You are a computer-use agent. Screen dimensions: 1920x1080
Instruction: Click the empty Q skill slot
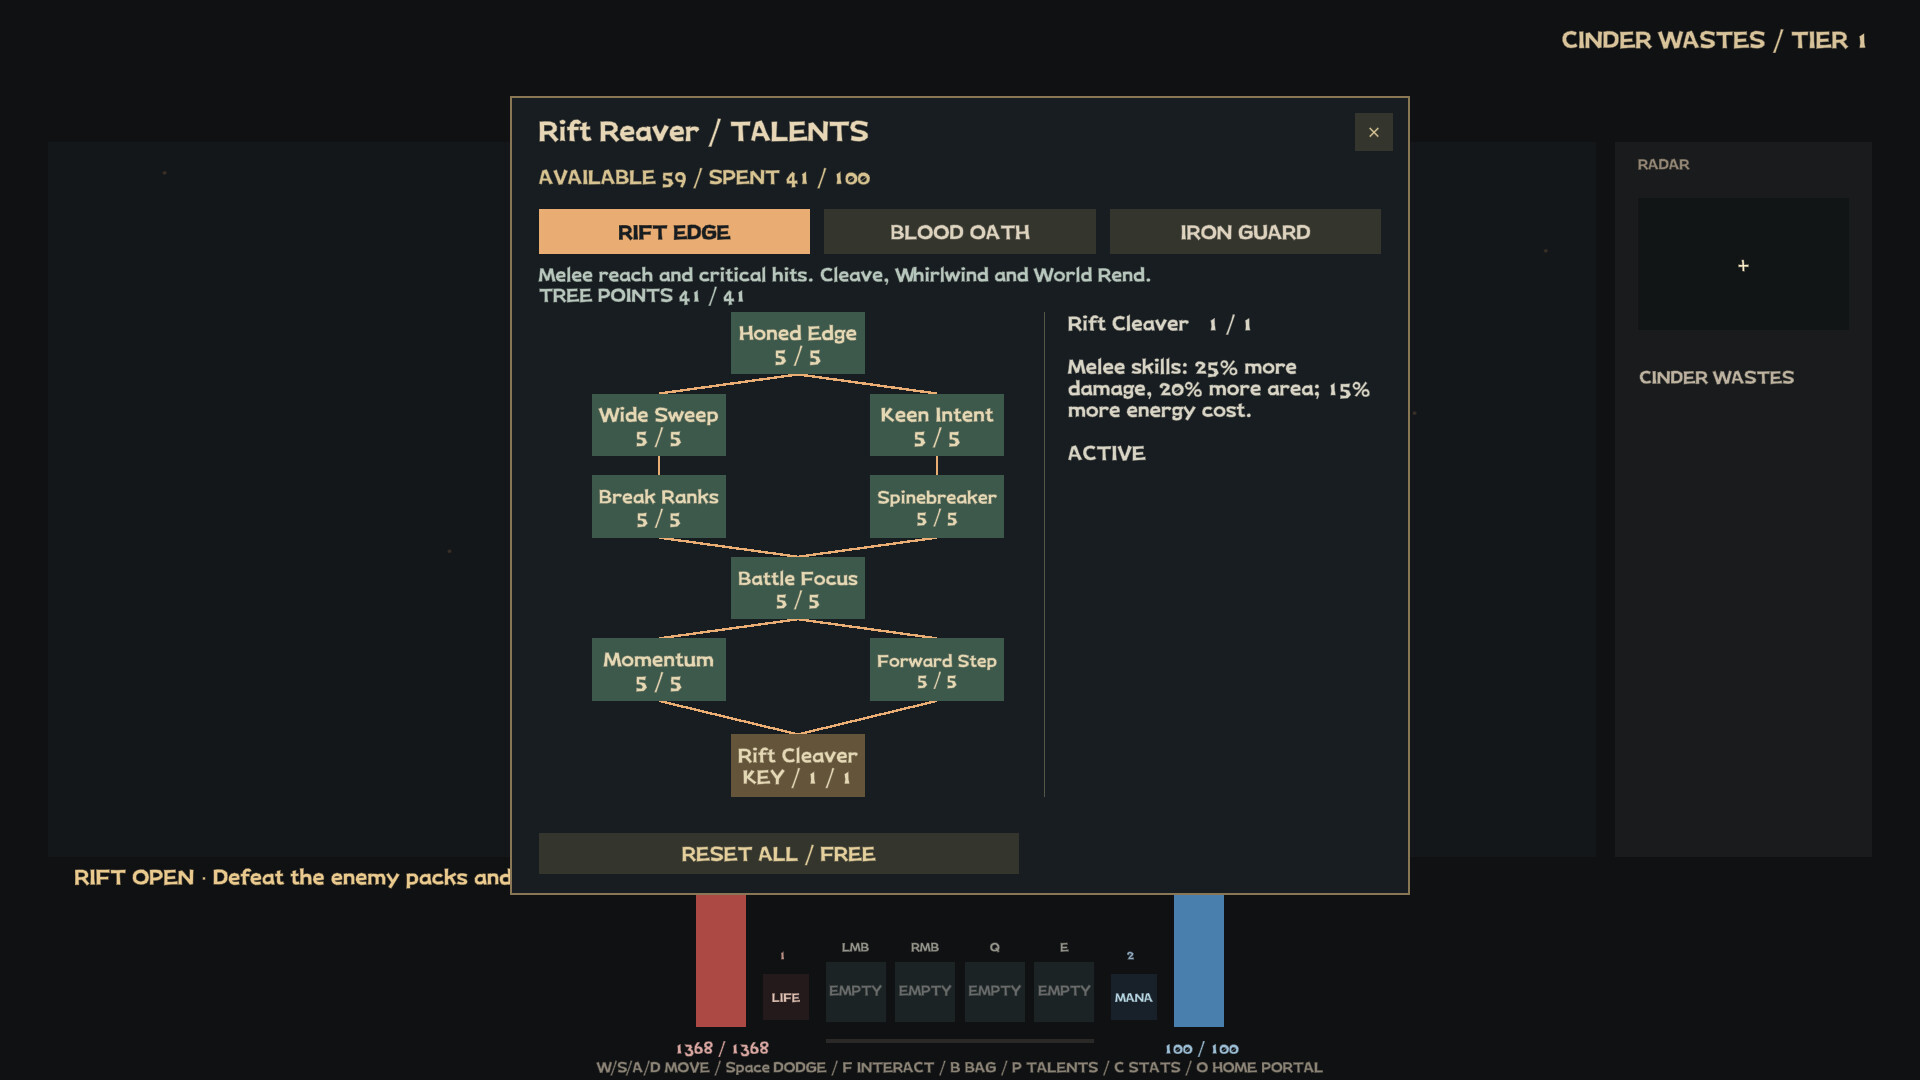point(994,991)
